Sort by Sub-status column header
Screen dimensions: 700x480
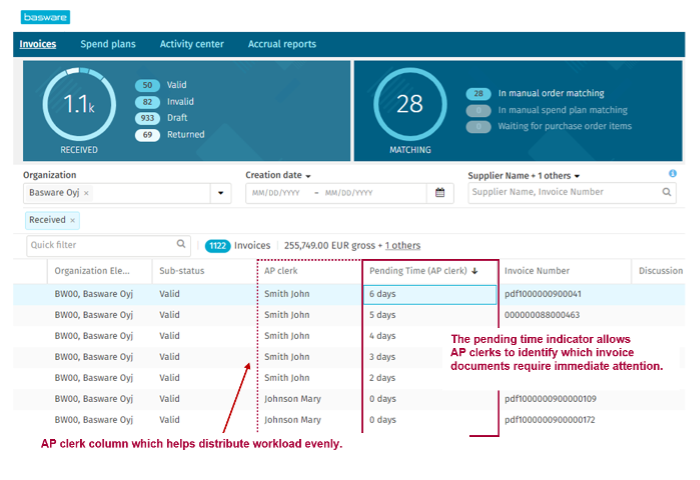click(x=182, y=271)
